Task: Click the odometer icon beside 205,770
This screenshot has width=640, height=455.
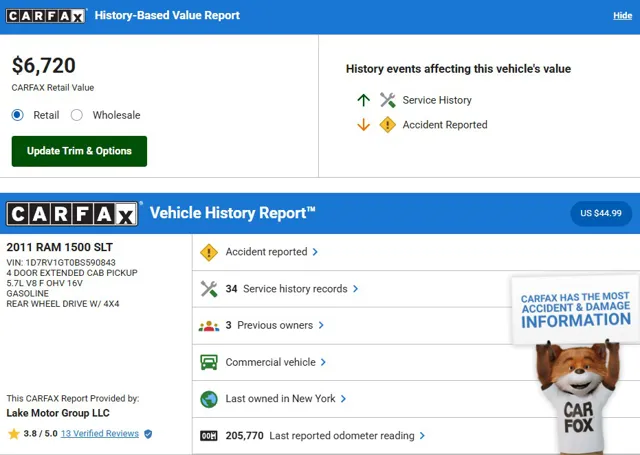Action: click(x=209, y=436)
